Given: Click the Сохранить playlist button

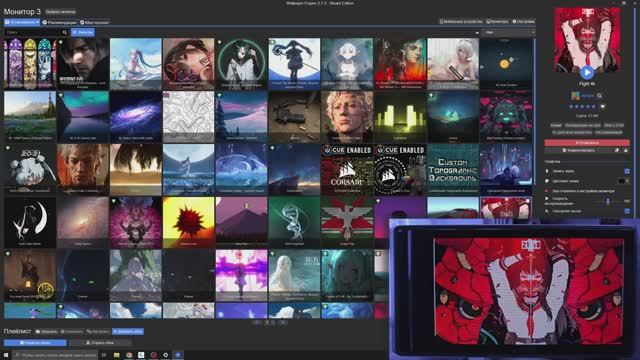Looking at the screenshot, I should point(71,331).
